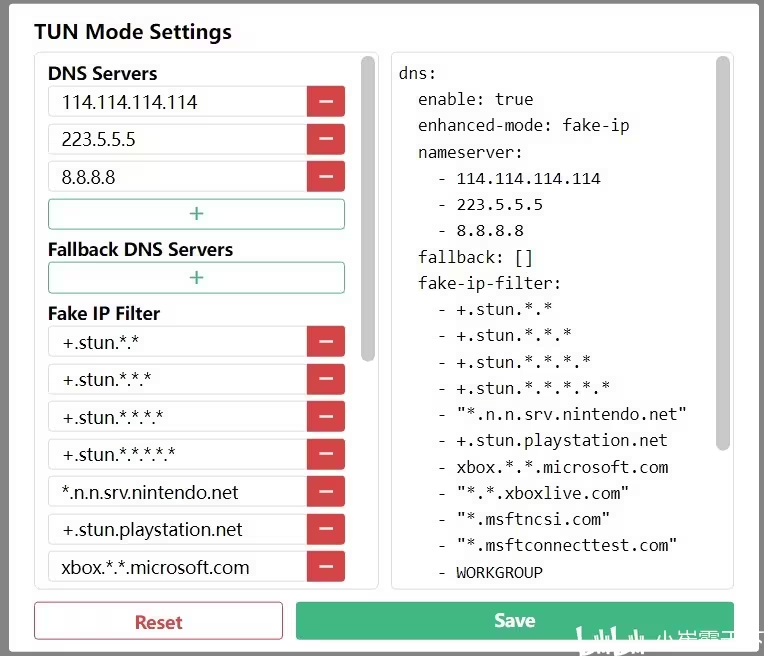Save the TUN mode settings

[x=514, y=620]
